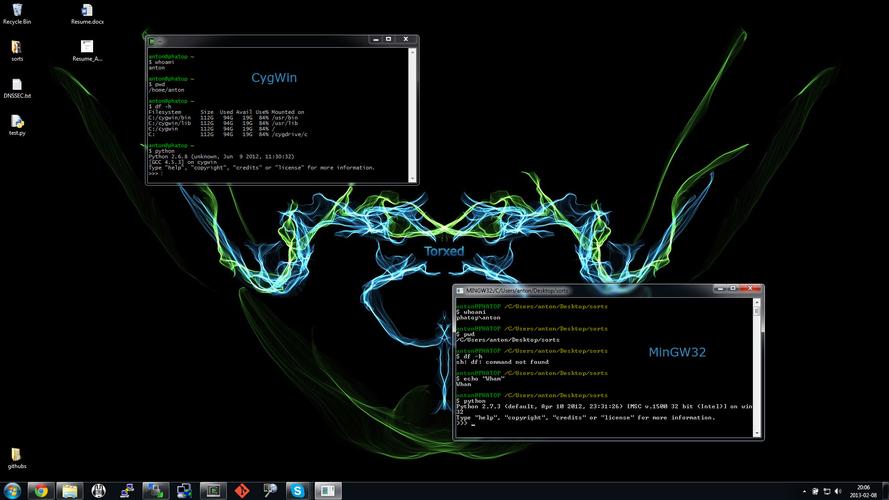The image size is (889, 500).
Task: Open the Recycle Bin desktop icon
Action: (x=17, y=14)
